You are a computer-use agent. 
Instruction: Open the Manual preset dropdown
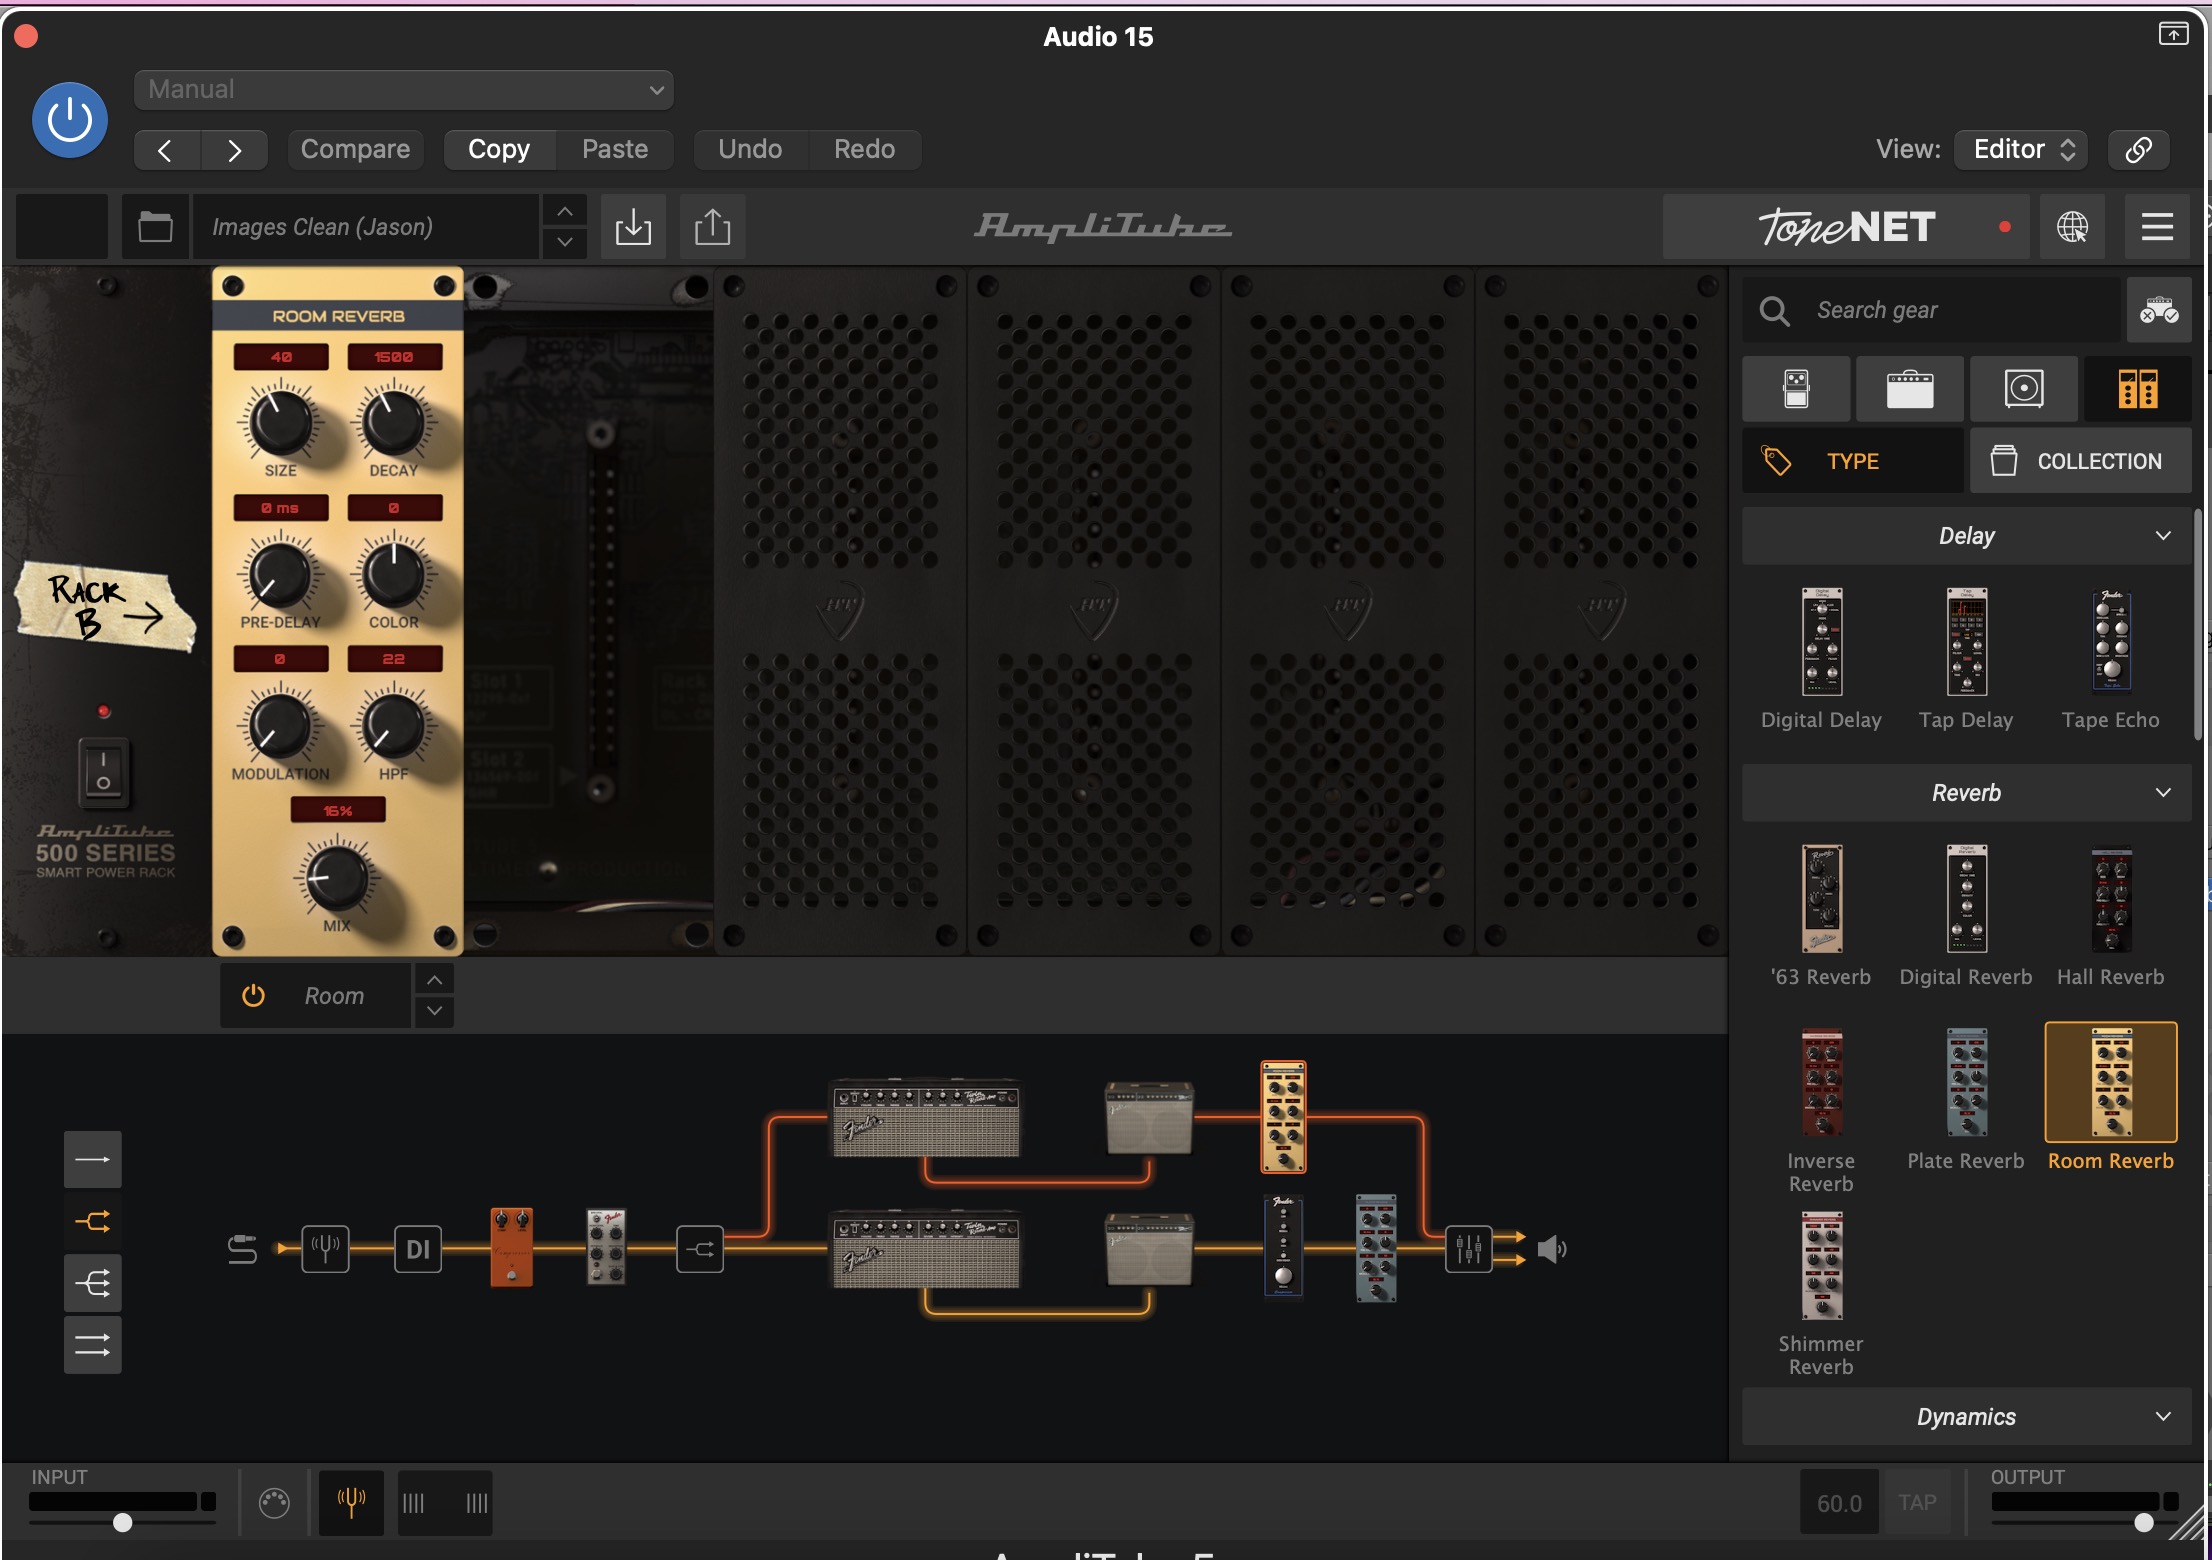tap(404, 90)
